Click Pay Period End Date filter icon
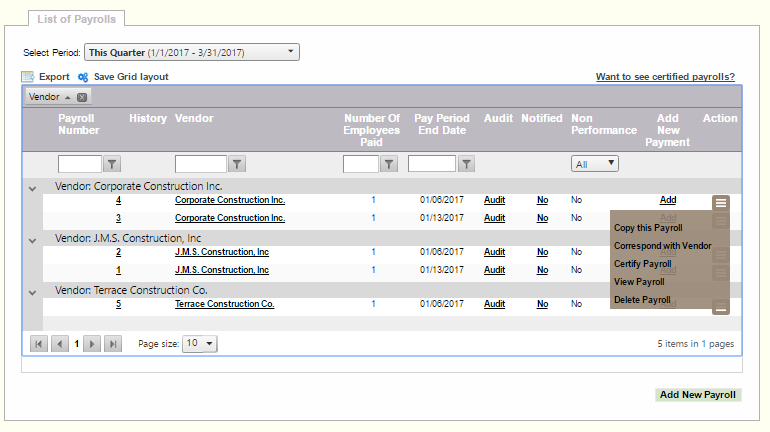The width and height of the screenshot is (770, 432). coord(466,164)
